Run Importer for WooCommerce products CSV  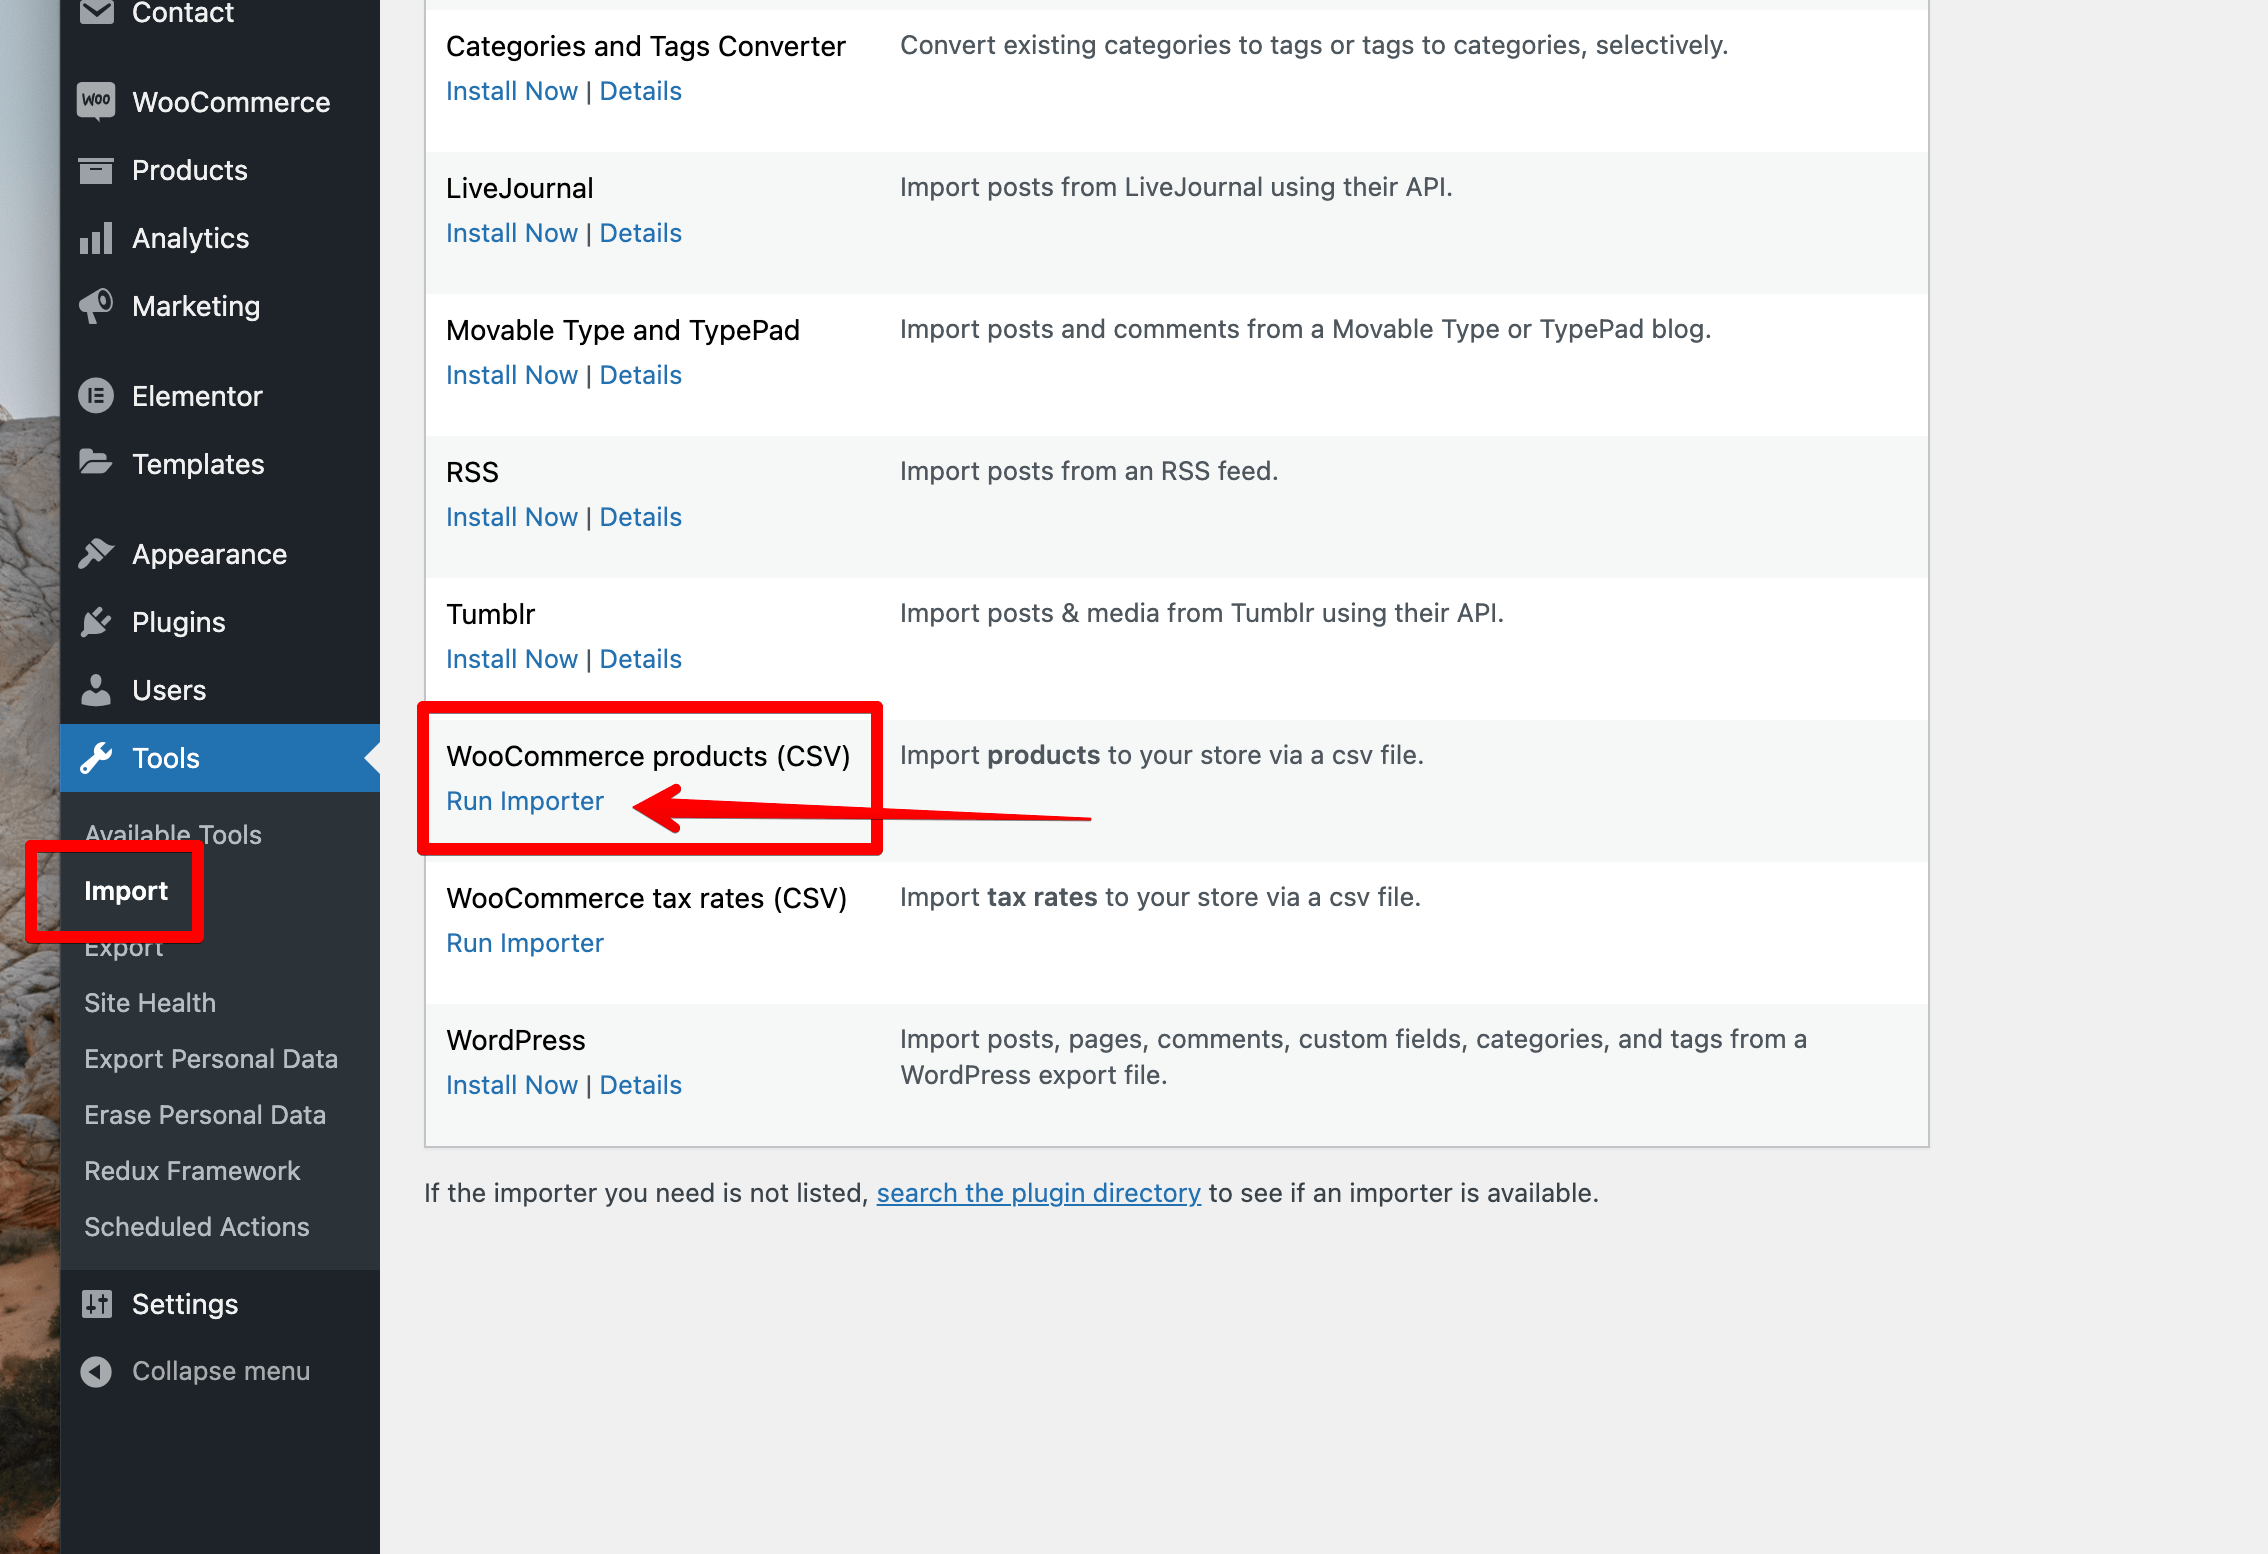tap(525, 801)
